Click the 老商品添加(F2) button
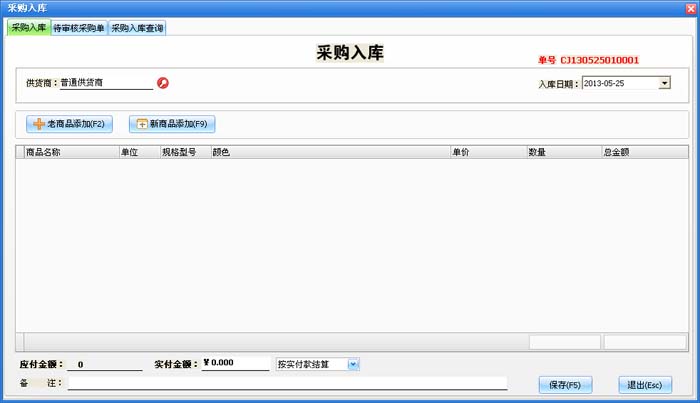This screenshot has width=700, height=403. pyautogui.click(x=69, y=124)
